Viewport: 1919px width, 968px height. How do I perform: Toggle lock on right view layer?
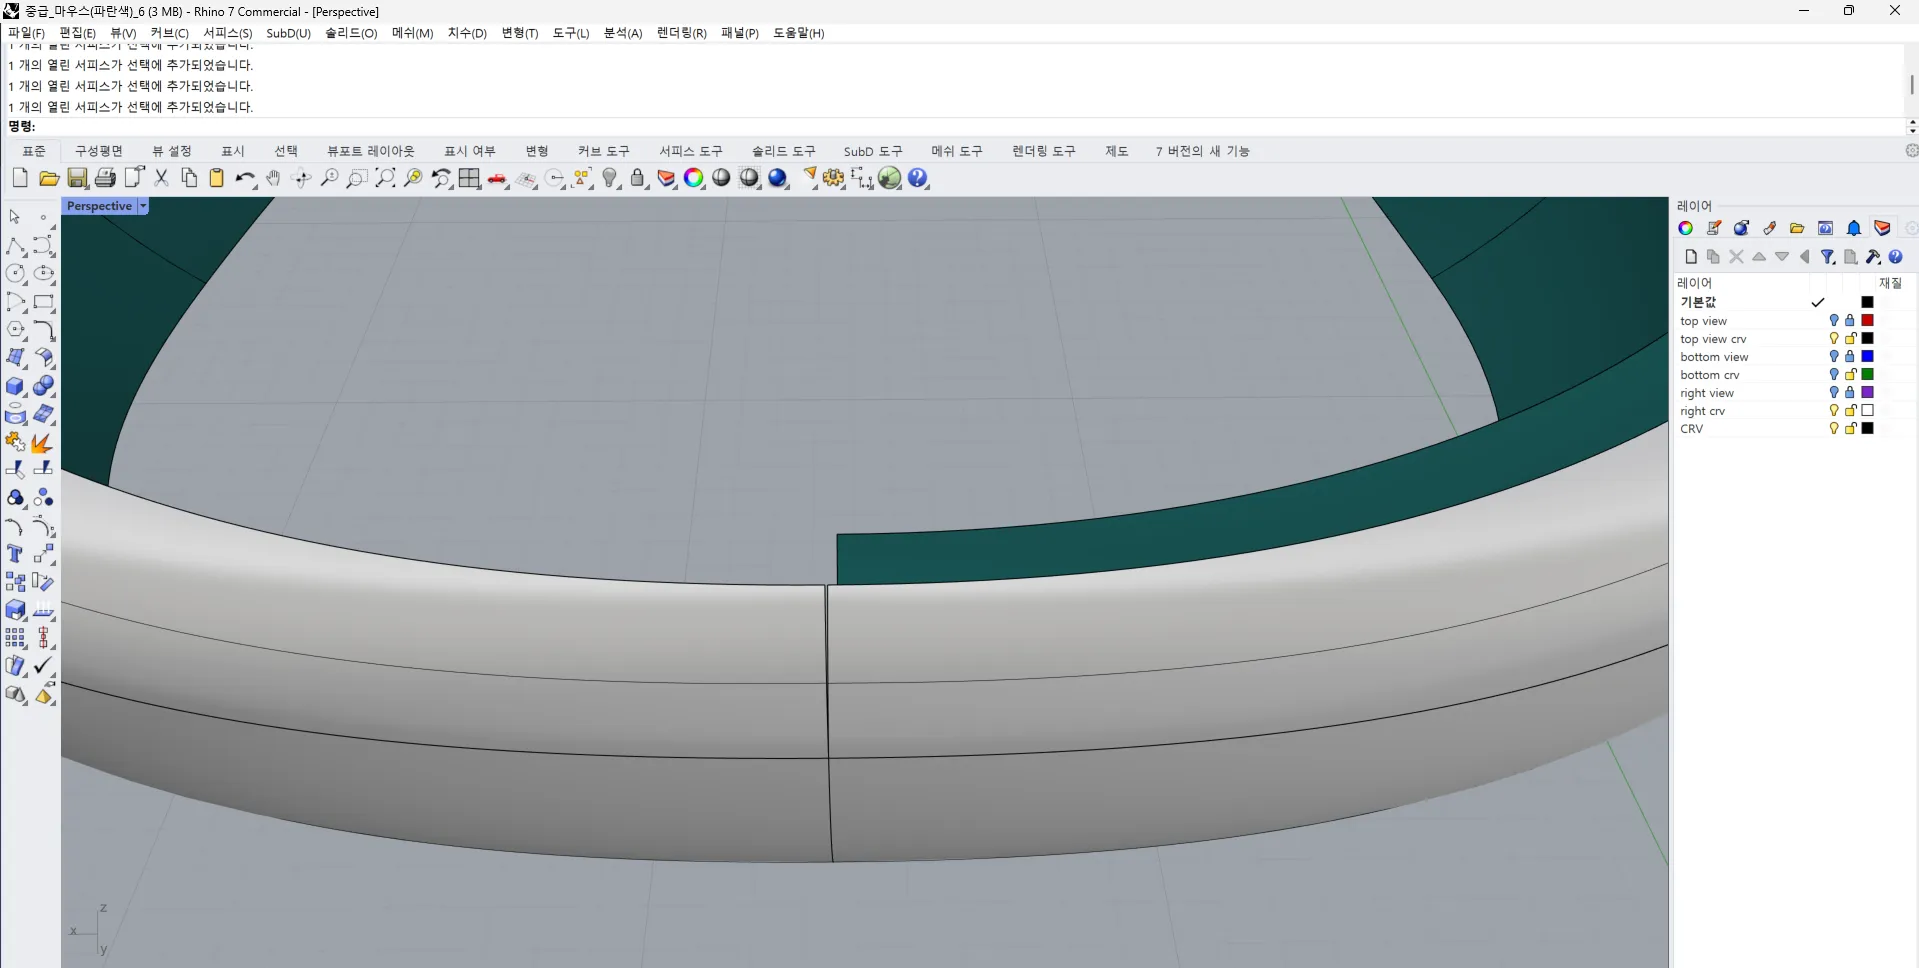[1850, 393]
